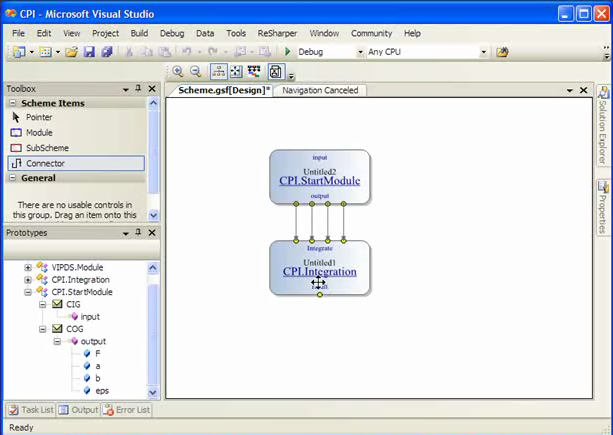Click the CPI.StartModule link in diagram
Viewport: 613px width, 435px height.
tap(319, 181)
